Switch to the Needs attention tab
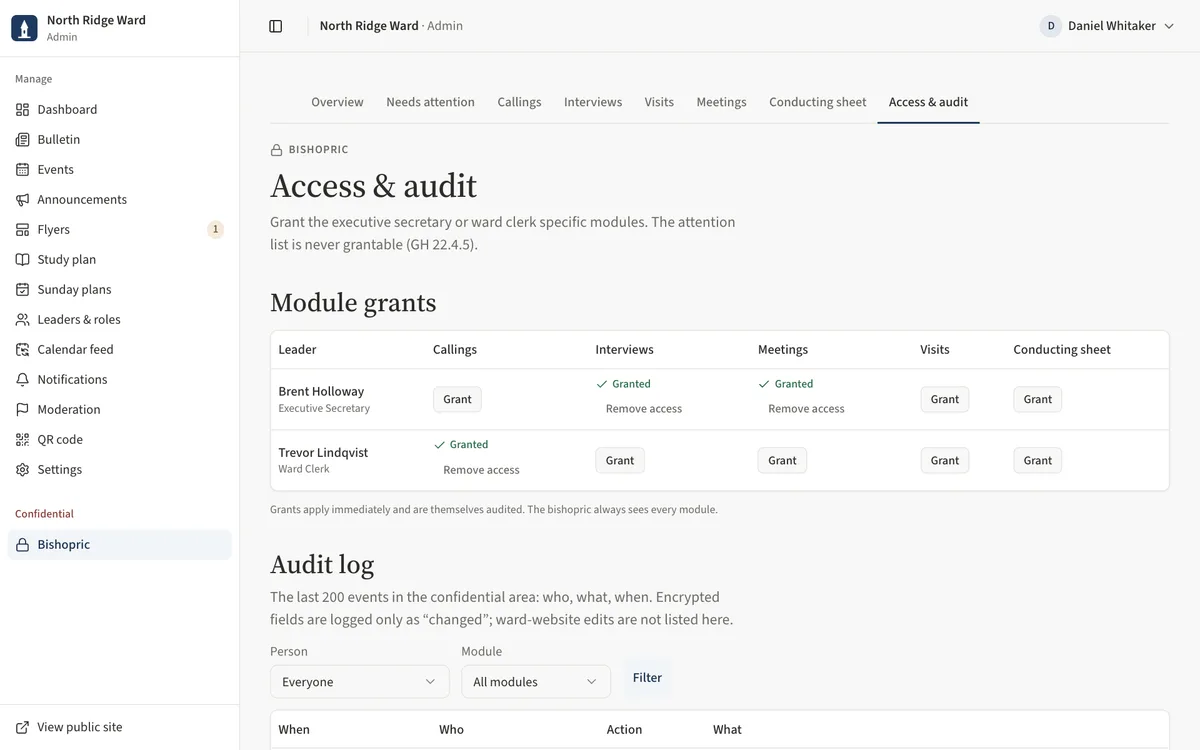Viewport: 1200px width, 750px height. pos(430,102)
